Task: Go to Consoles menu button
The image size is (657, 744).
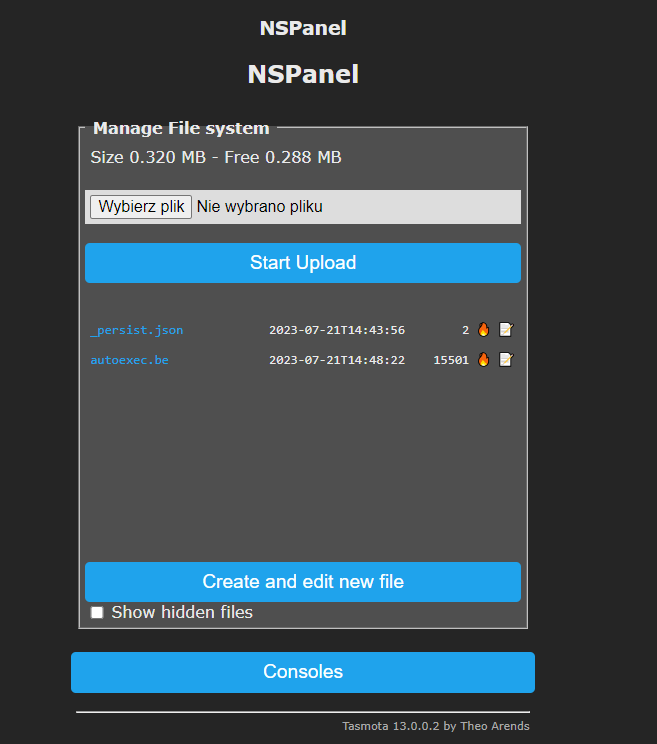Action: [x=303, y=672]
